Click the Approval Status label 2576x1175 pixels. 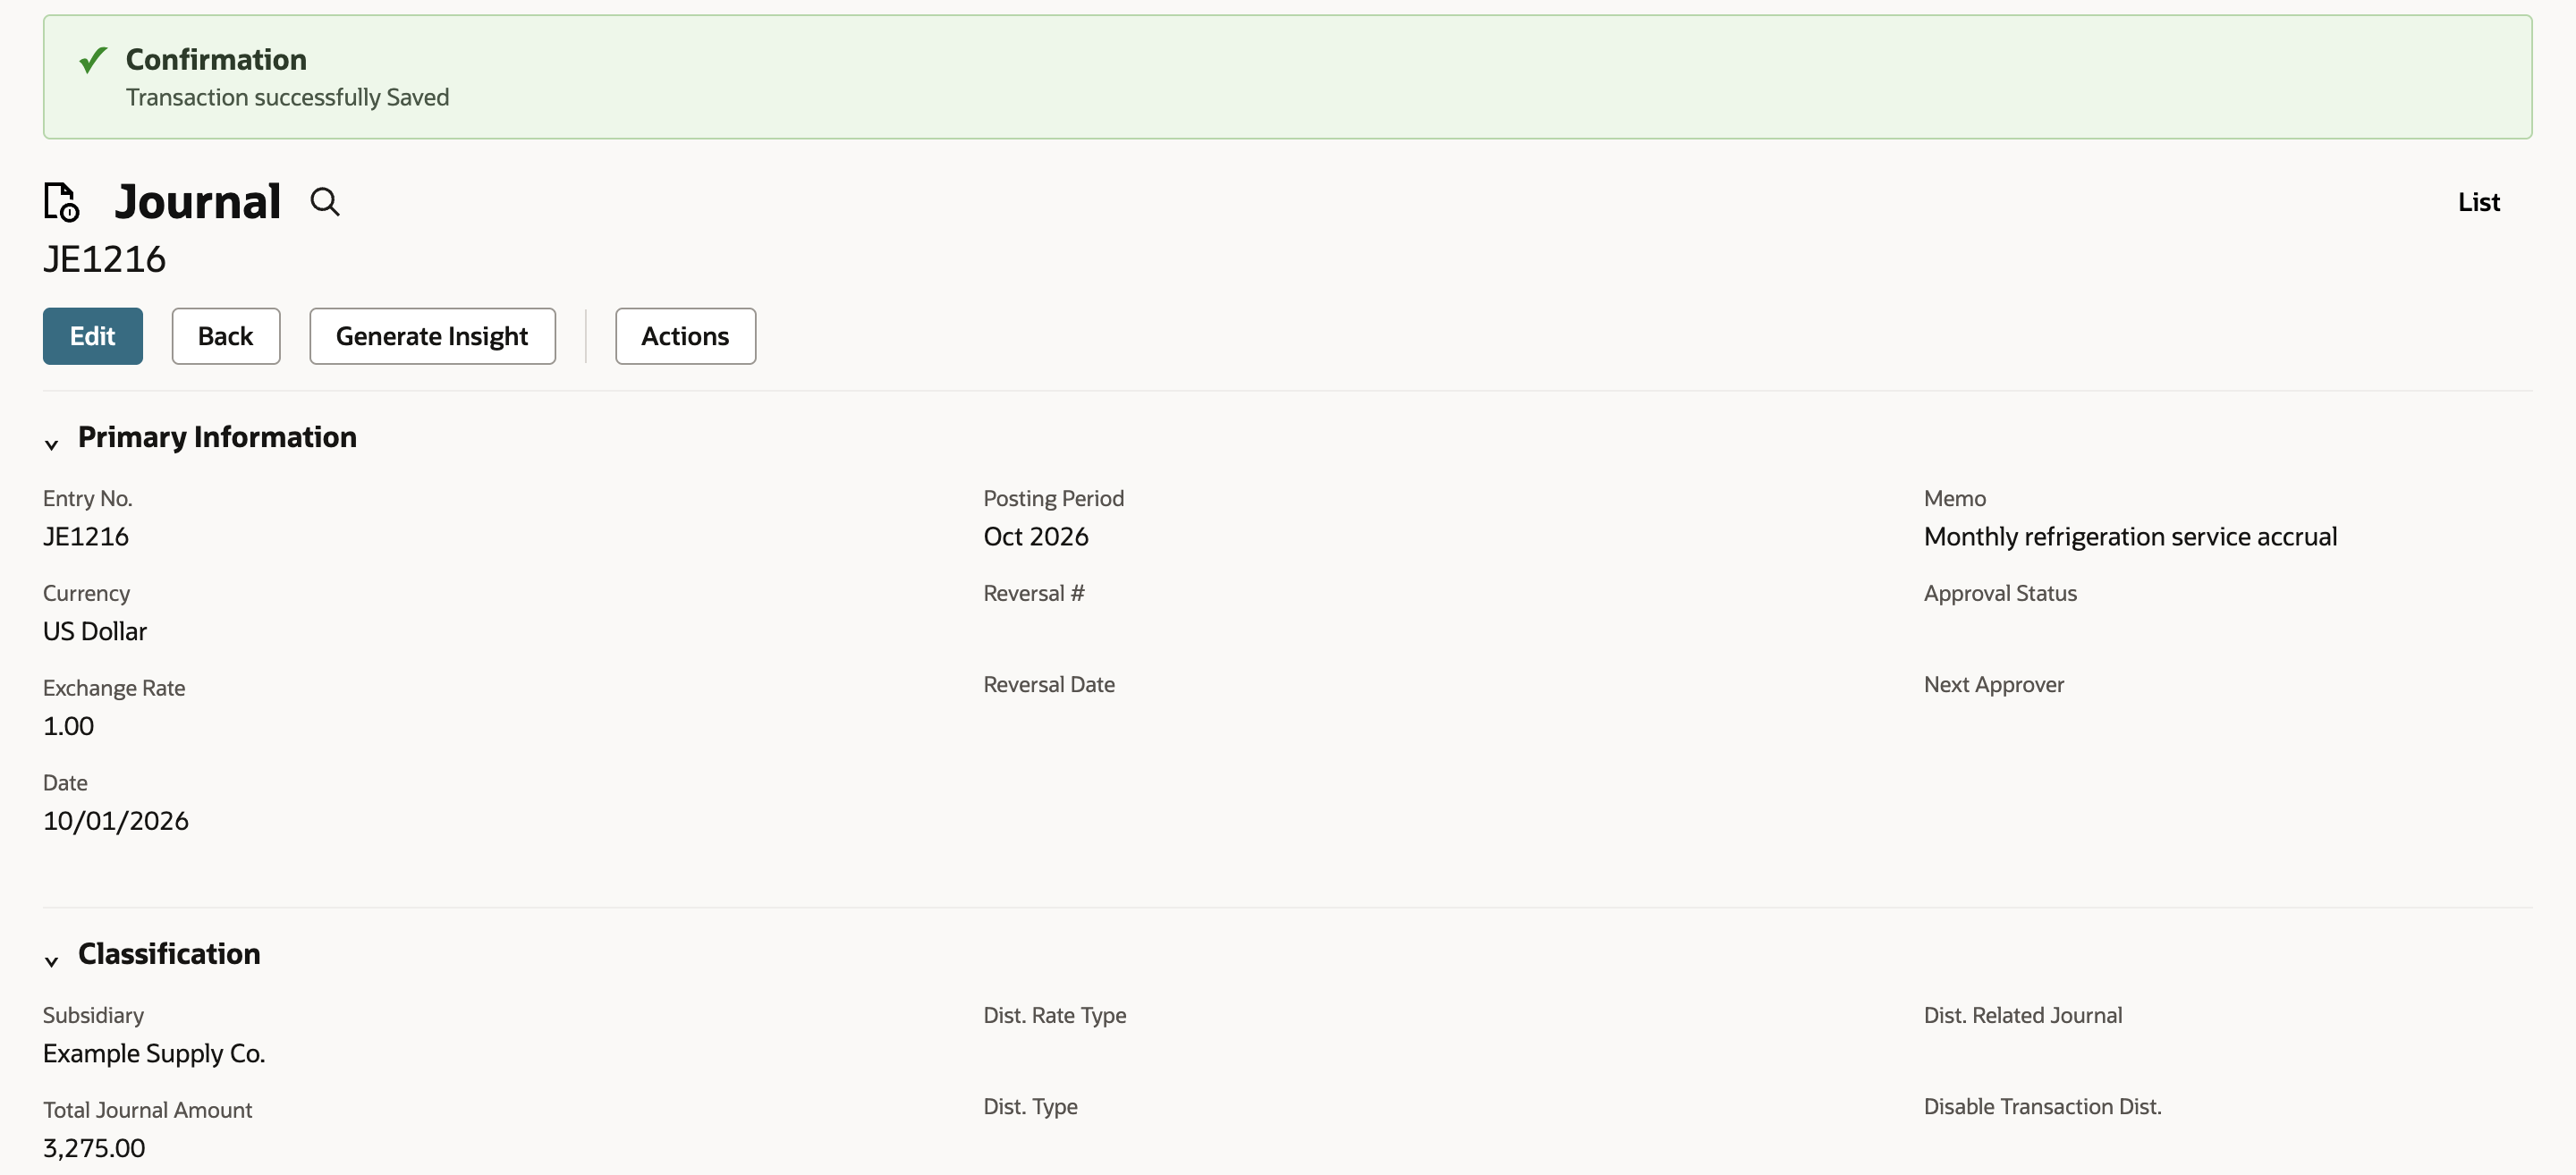(2000, 593)
